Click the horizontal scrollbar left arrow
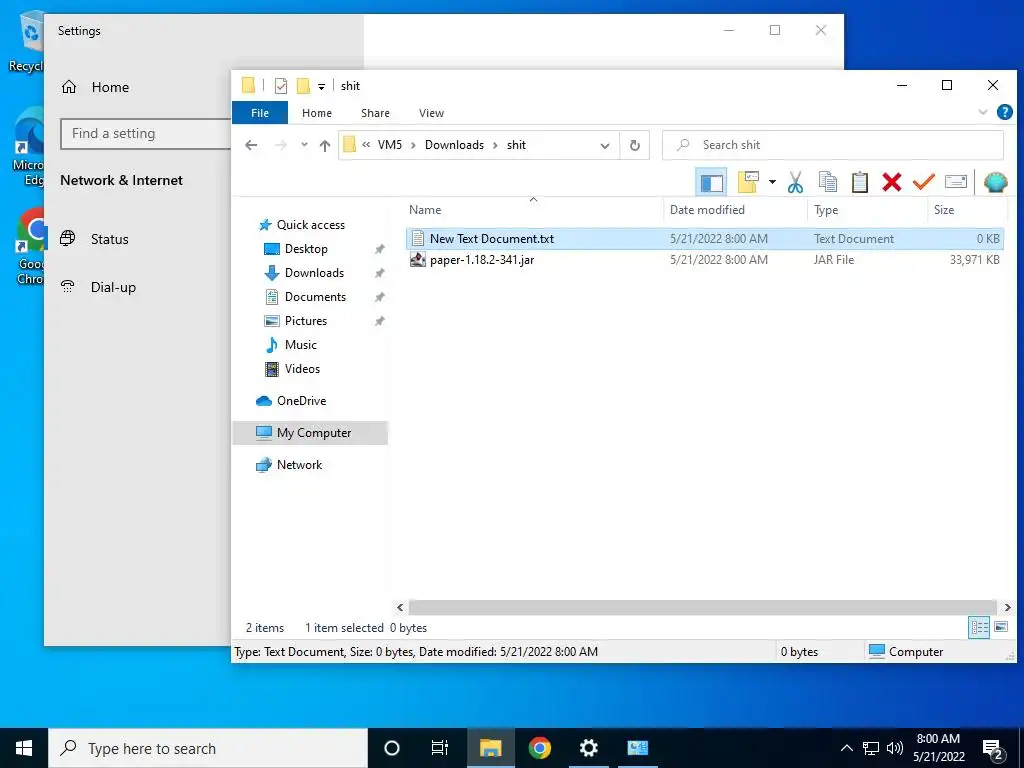 400,607
